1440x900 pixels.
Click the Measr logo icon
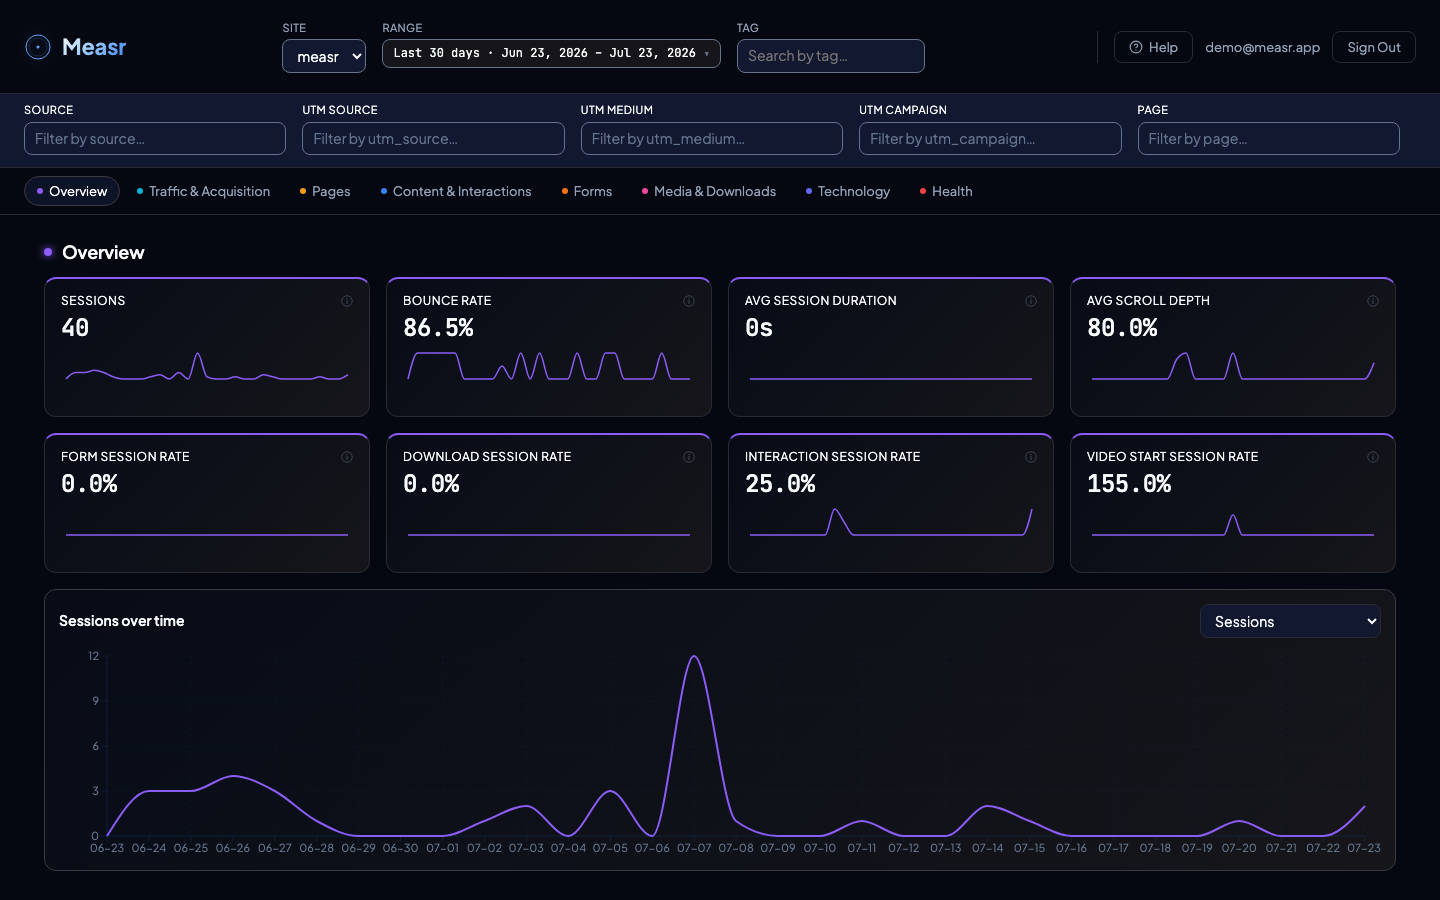(x=38, y=47)
